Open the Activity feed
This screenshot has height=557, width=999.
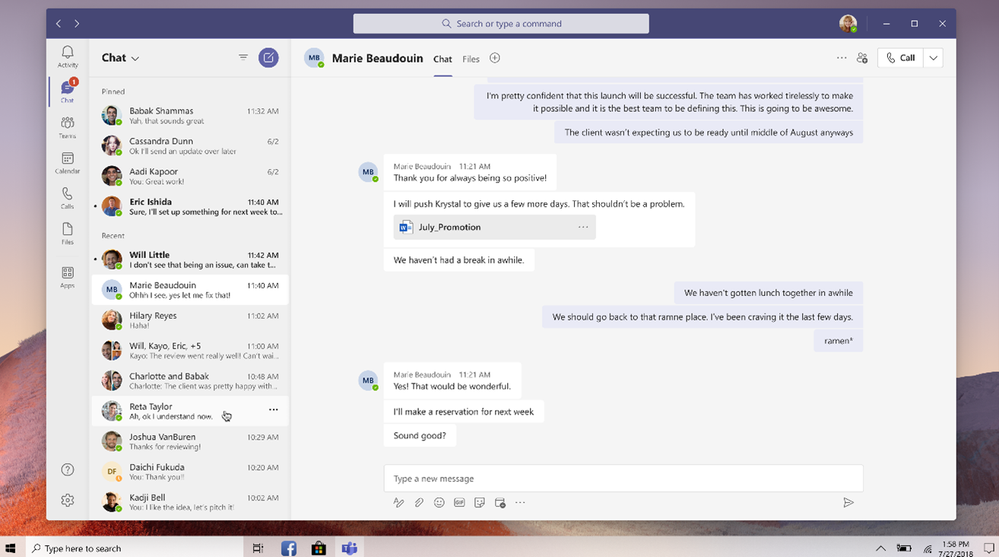[68, 56]
